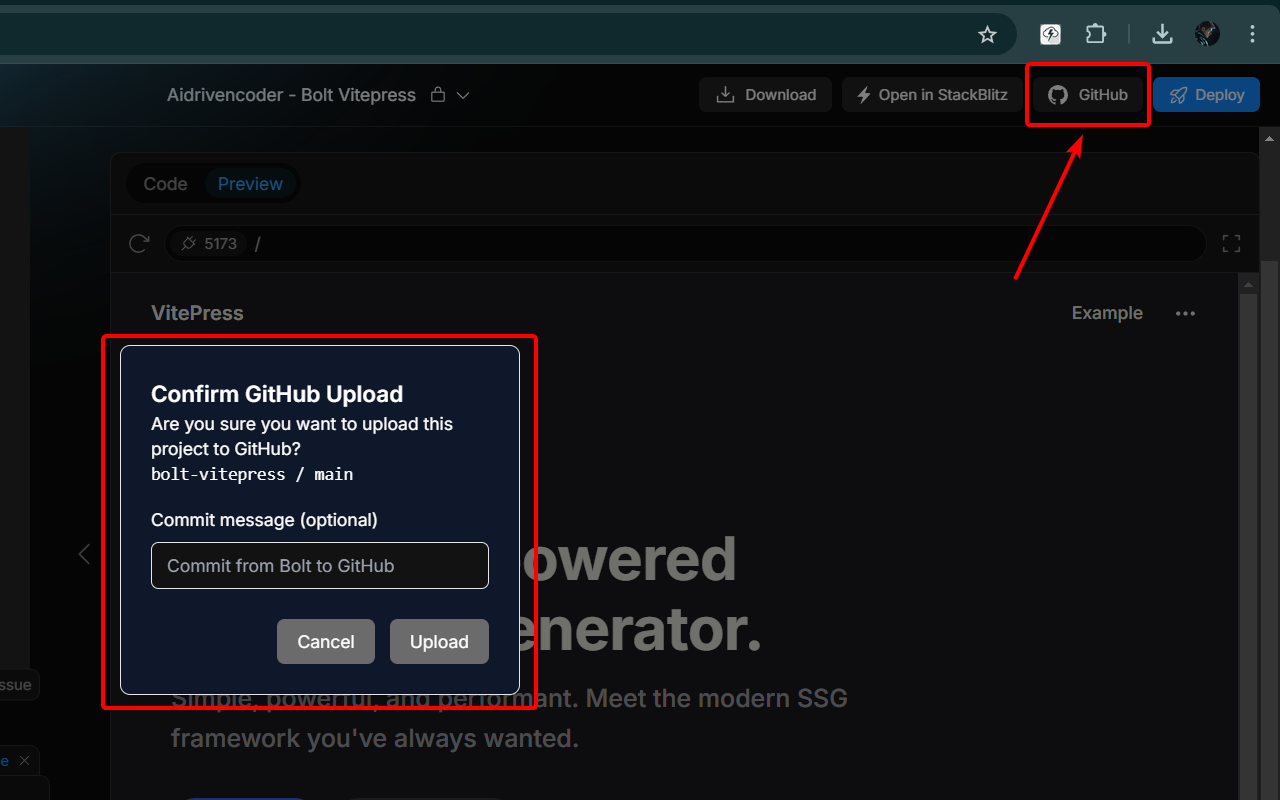The width and height of the screenshot is (1280, 800).
Task: Click the Download button
Action: (x=766, y=95)
